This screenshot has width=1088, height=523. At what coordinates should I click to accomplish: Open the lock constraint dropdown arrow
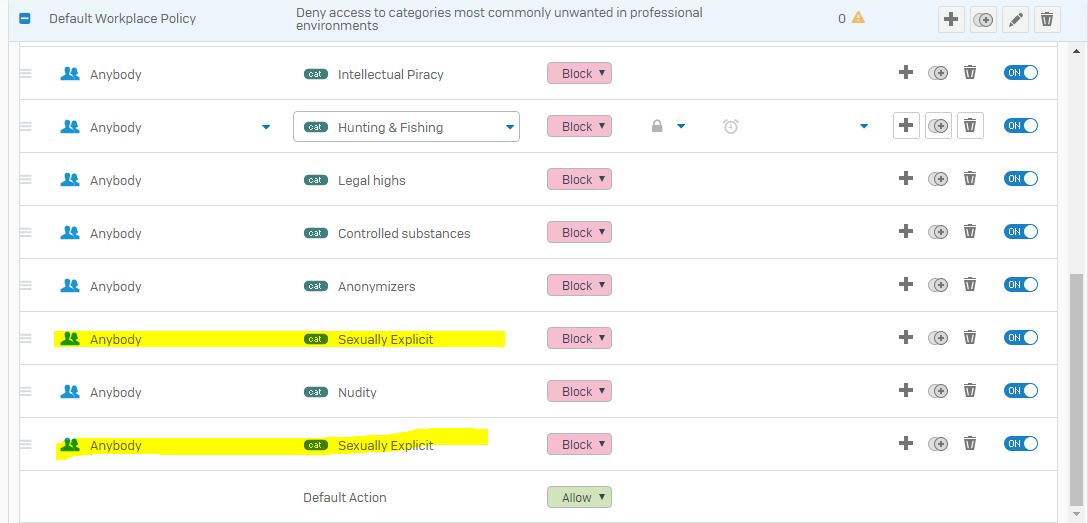coord(681,126)
